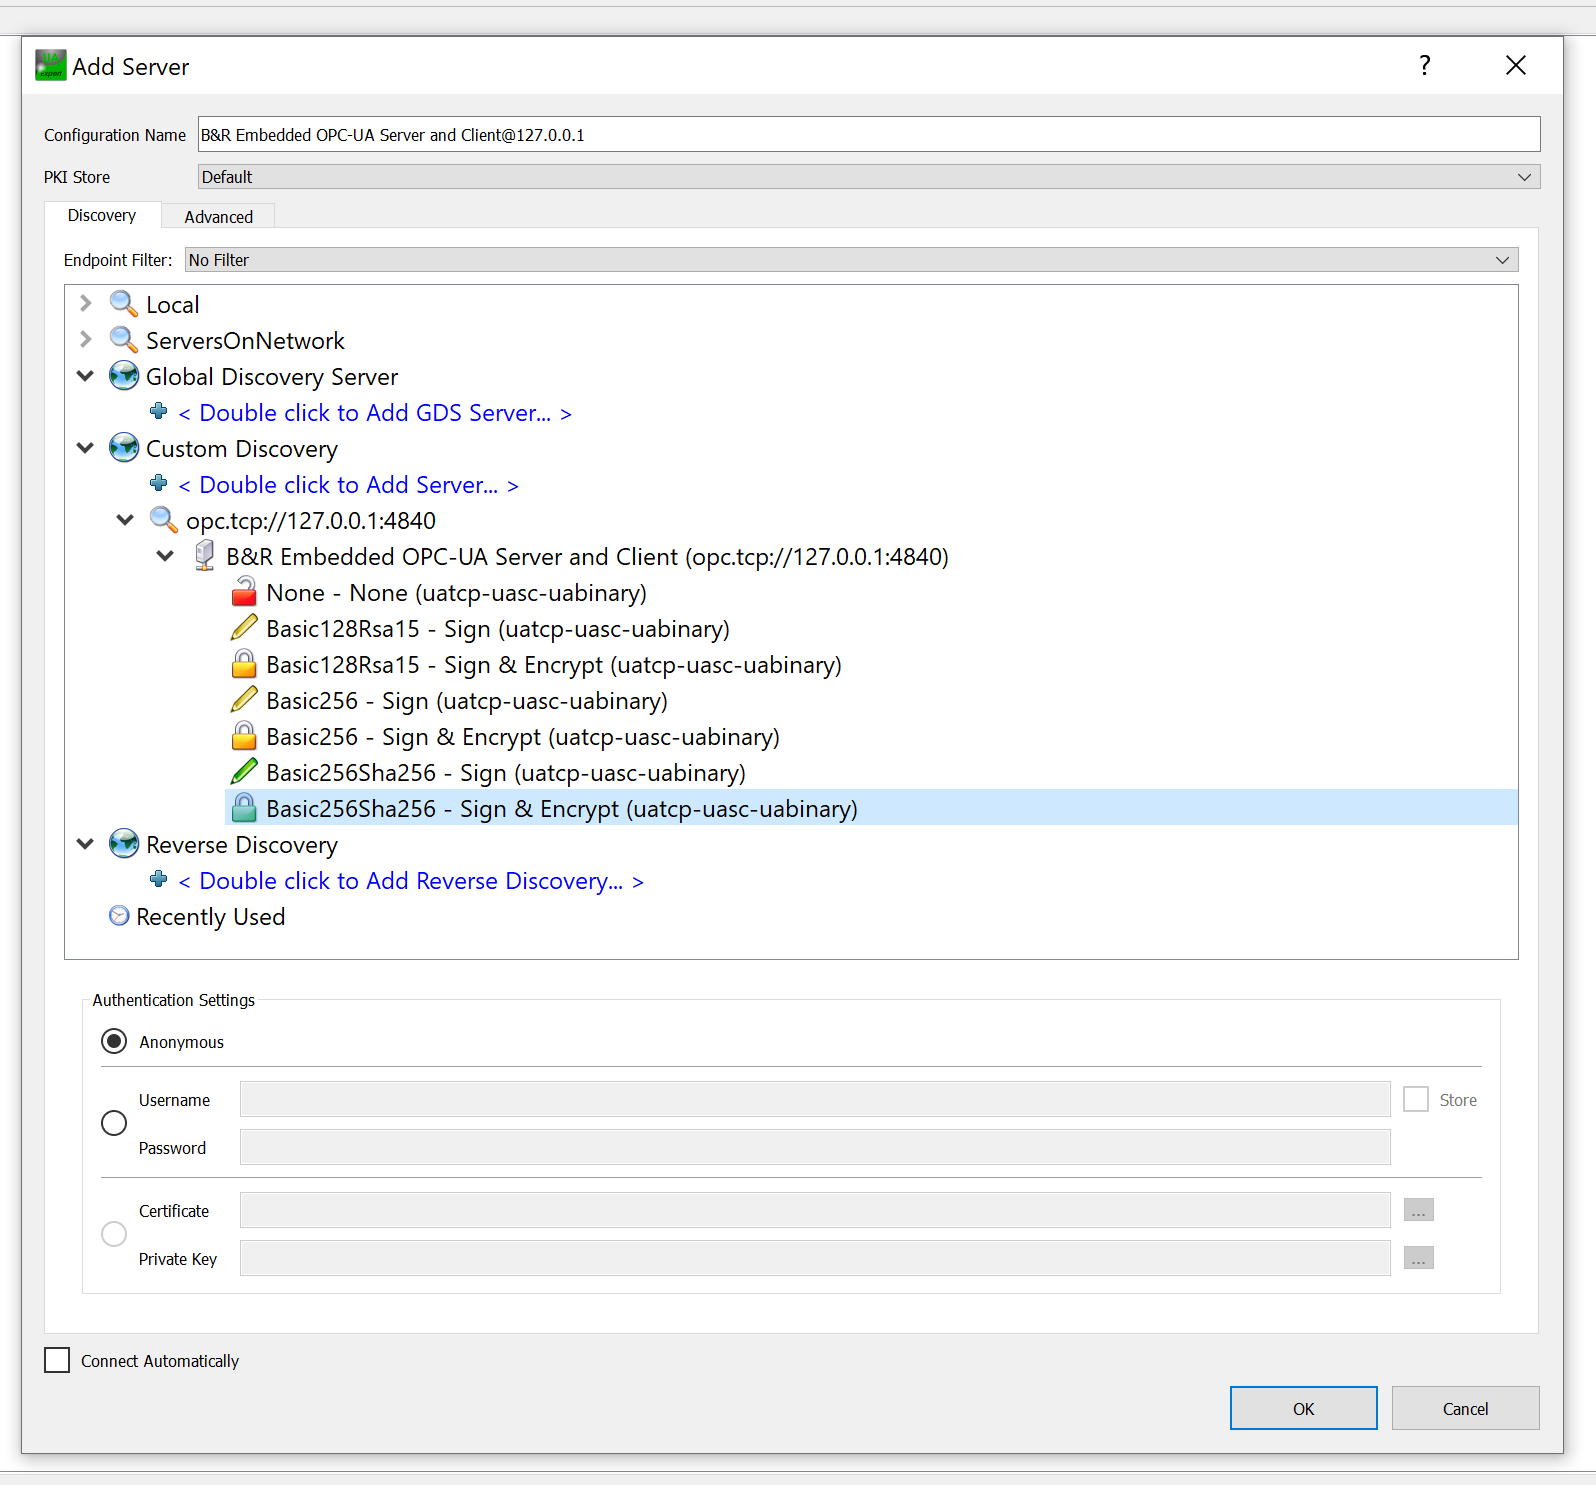Click the pencil icon for Basic128Rsa15 Sign
The width and height of the screenshot is (1596, 1485).
244,628
